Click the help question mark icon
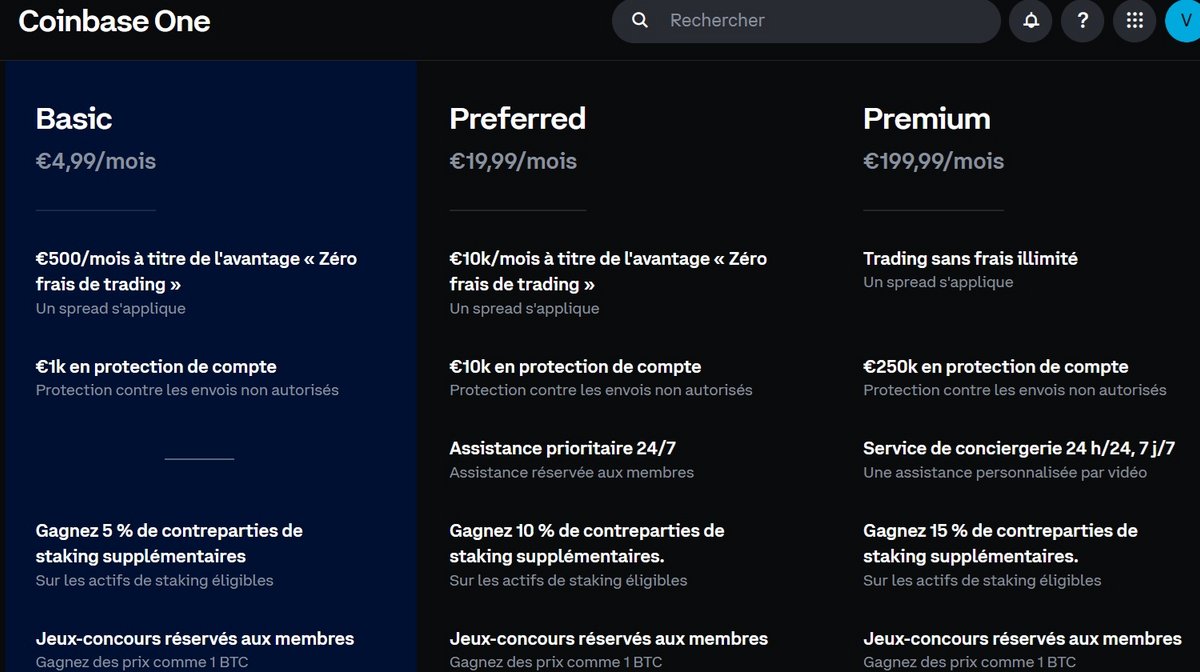This screenshot has width=1200, height=672. tap(1082, 20)
